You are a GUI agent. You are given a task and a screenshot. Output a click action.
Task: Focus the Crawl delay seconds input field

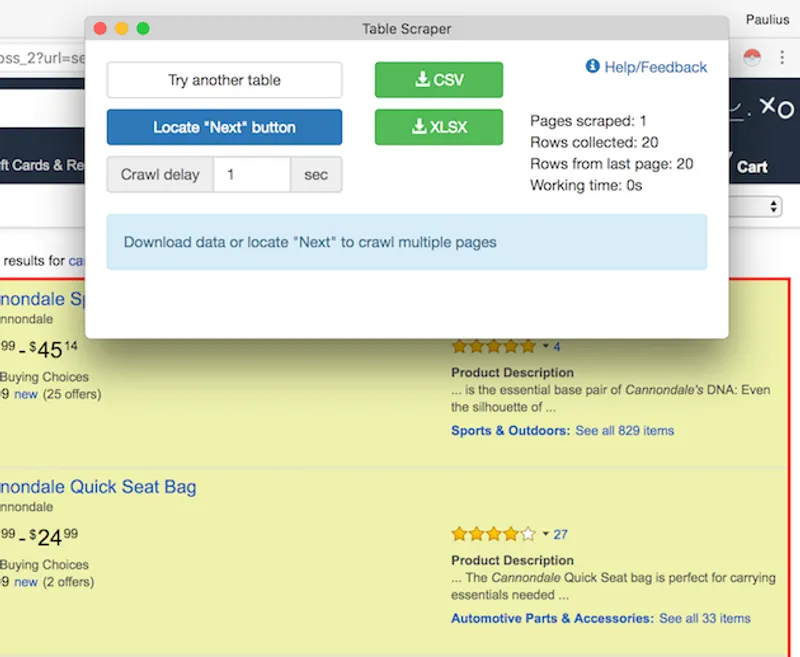[x=251, y=174]
